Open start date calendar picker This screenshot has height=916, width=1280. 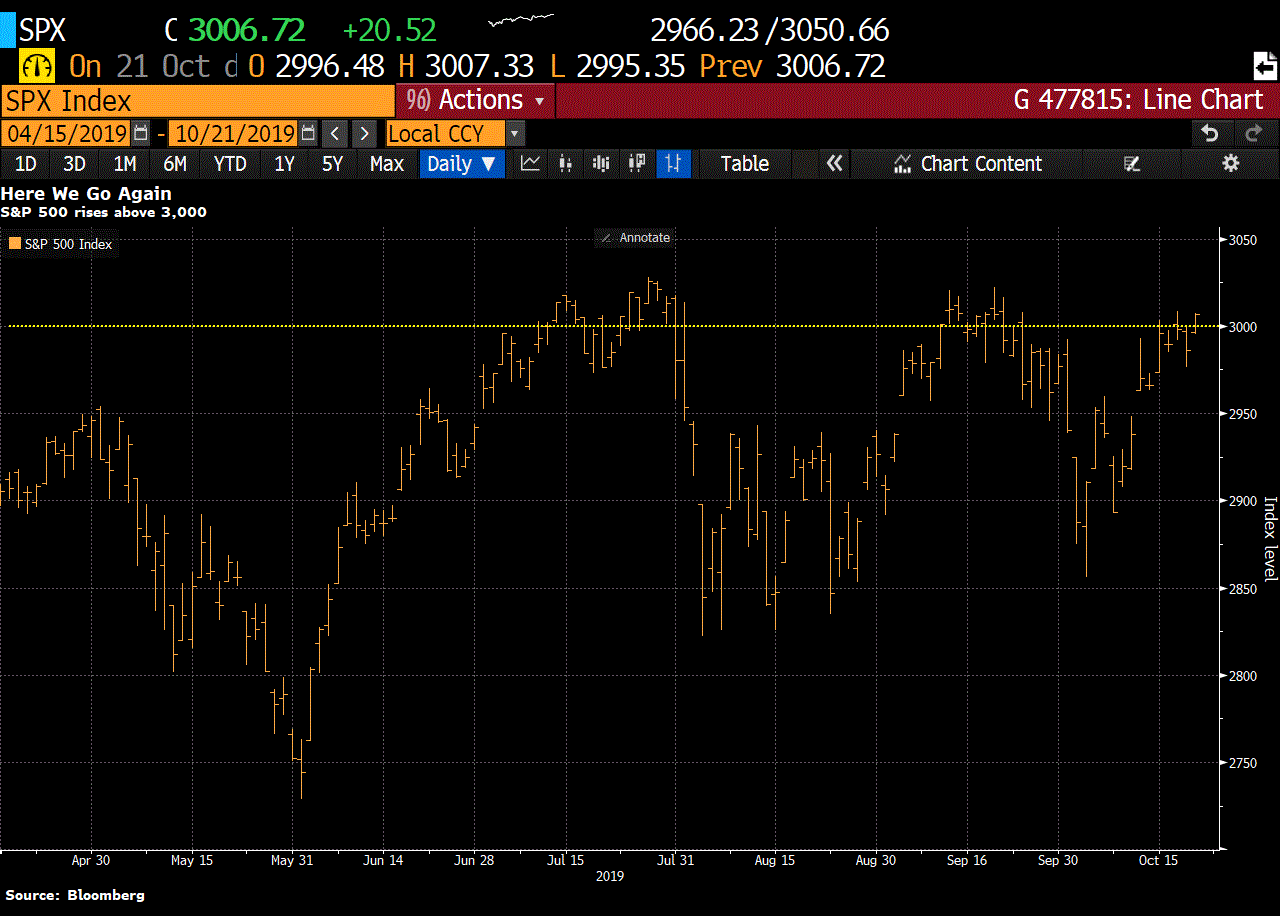(x=141, y=133)
